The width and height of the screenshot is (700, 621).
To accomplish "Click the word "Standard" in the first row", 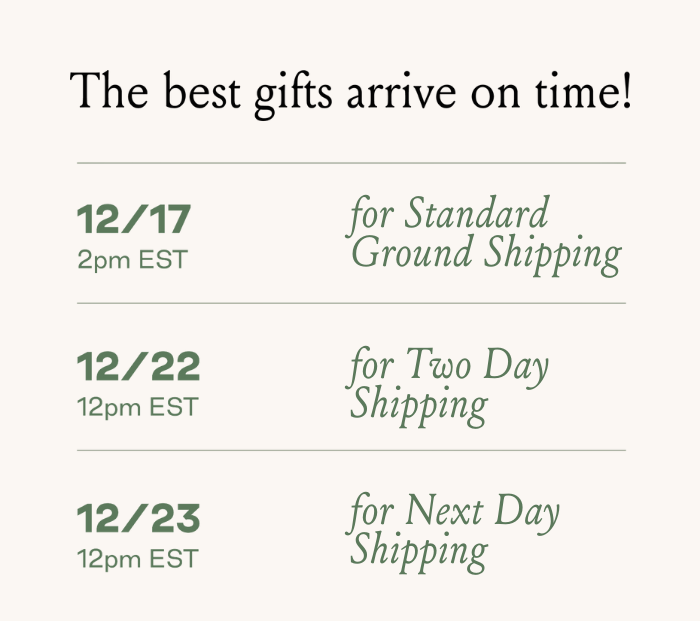I will coord(477,214).
